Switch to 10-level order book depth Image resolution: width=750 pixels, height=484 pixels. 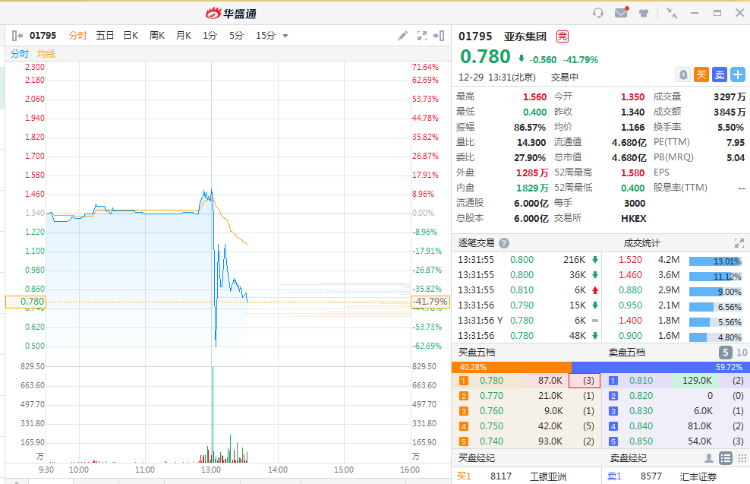741,352
